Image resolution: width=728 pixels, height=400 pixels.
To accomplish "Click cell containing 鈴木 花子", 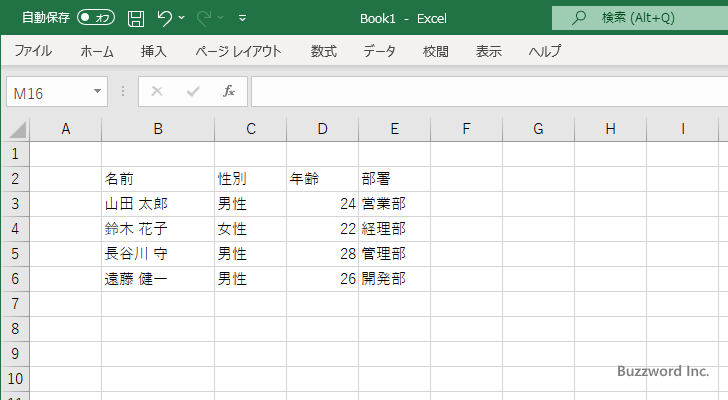I will click(x=158, y=229).
